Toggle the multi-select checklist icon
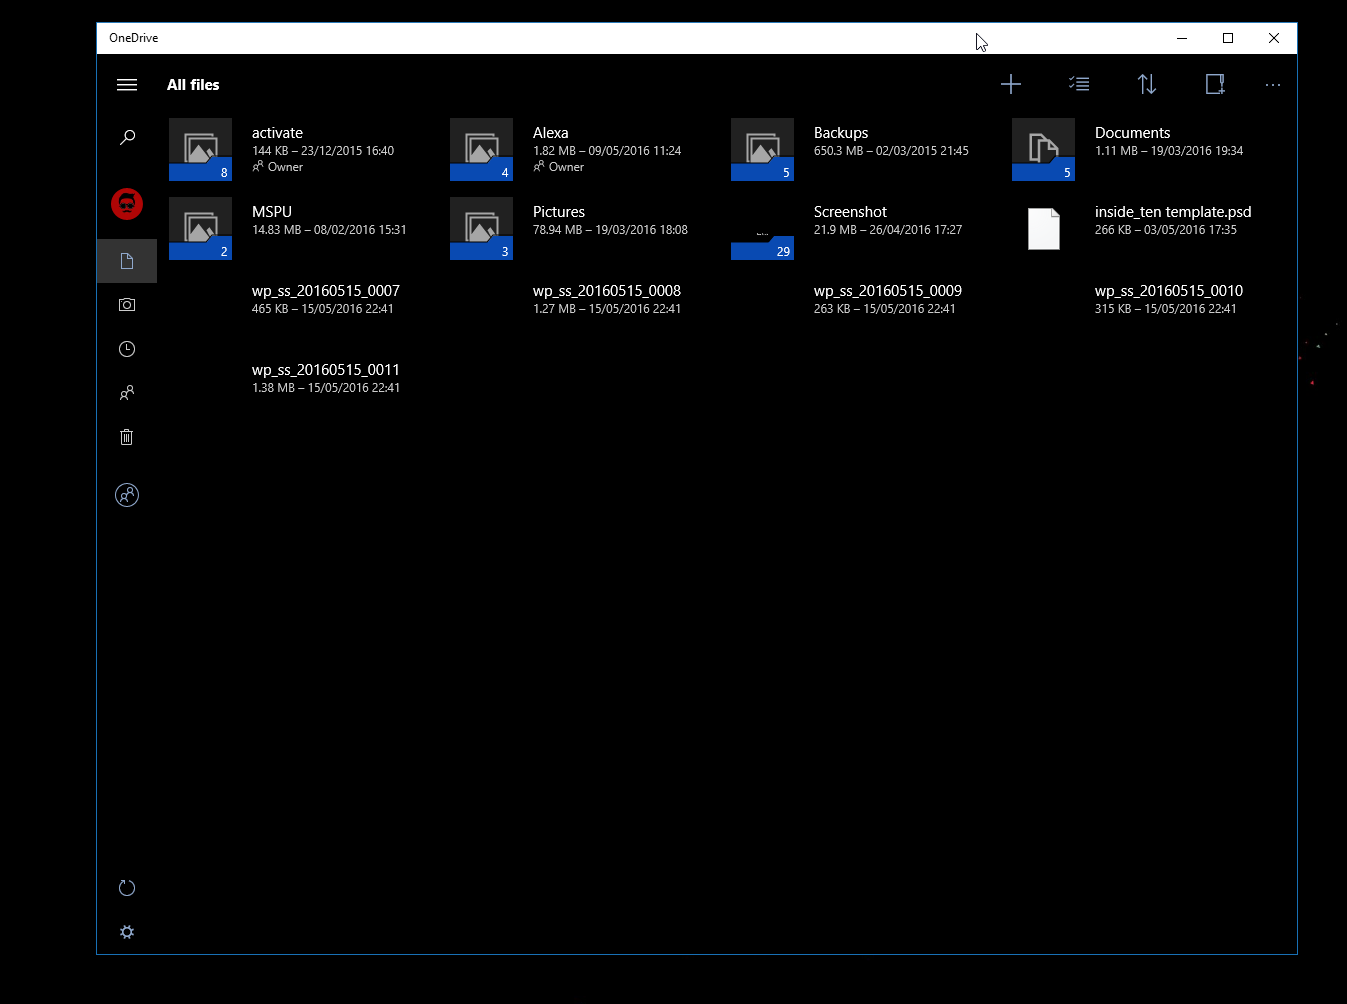1347x1004 pixels. (x=1079, y=84)
